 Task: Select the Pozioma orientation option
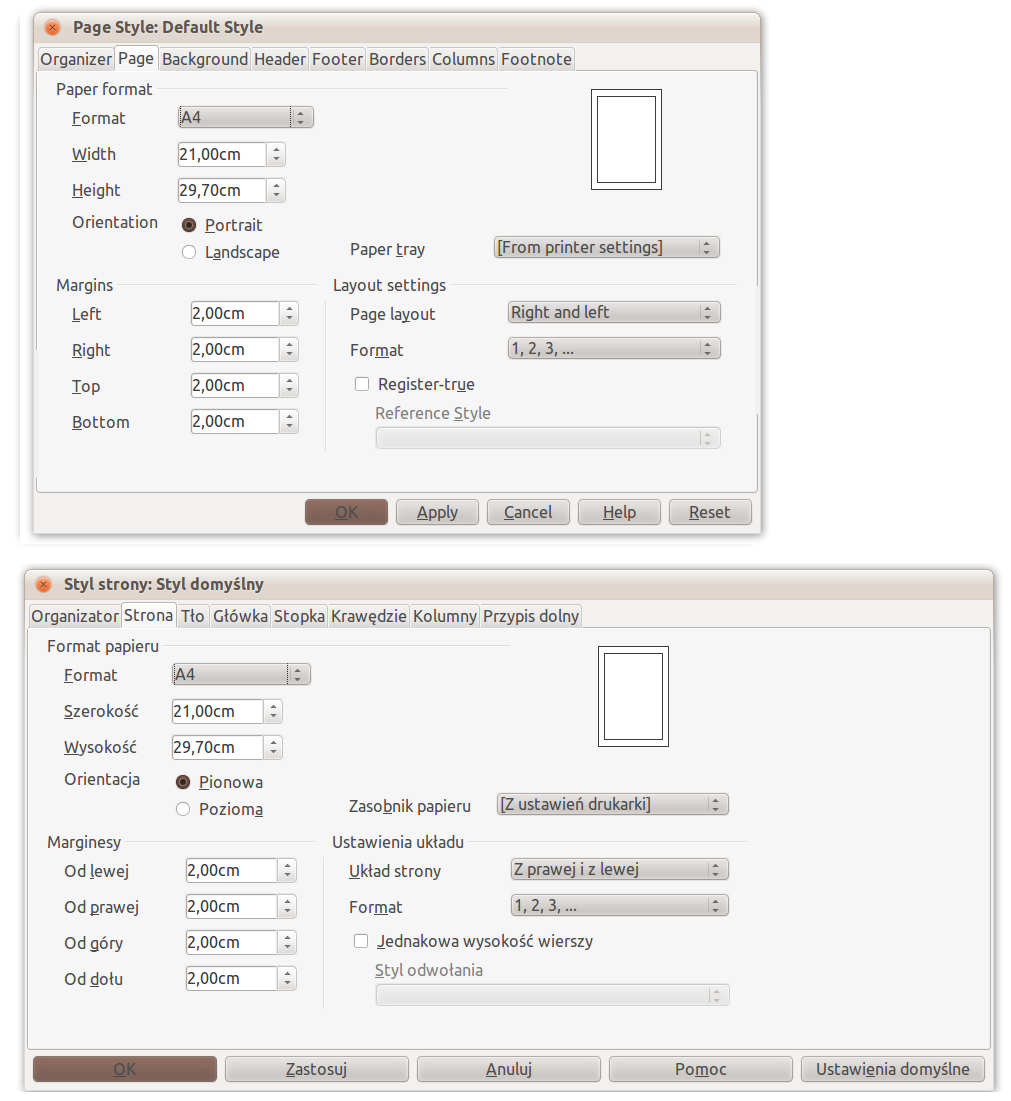(x=183, y=810)
